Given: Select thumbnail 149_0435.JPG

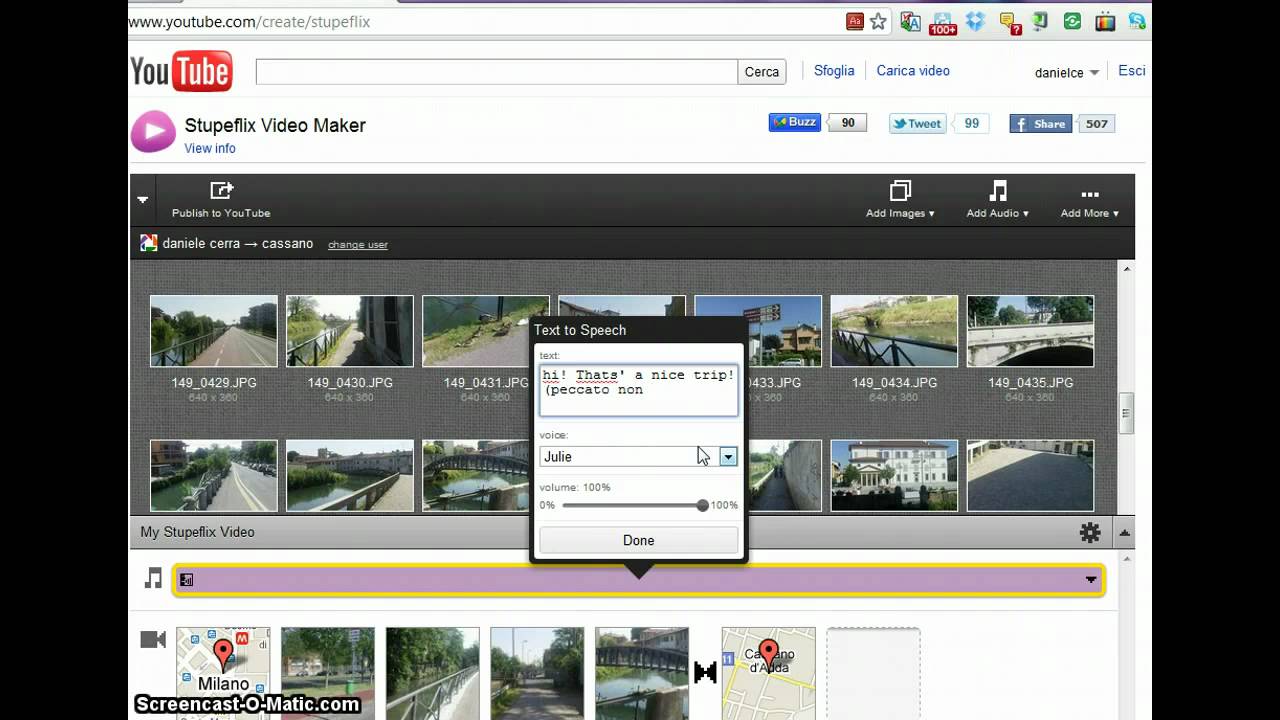Looking at the screenshot, I should (1030, 331).
